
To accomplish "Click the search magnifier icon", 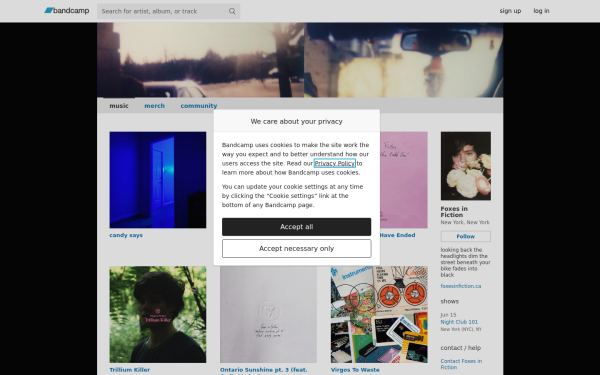I will tap(232, 11).
